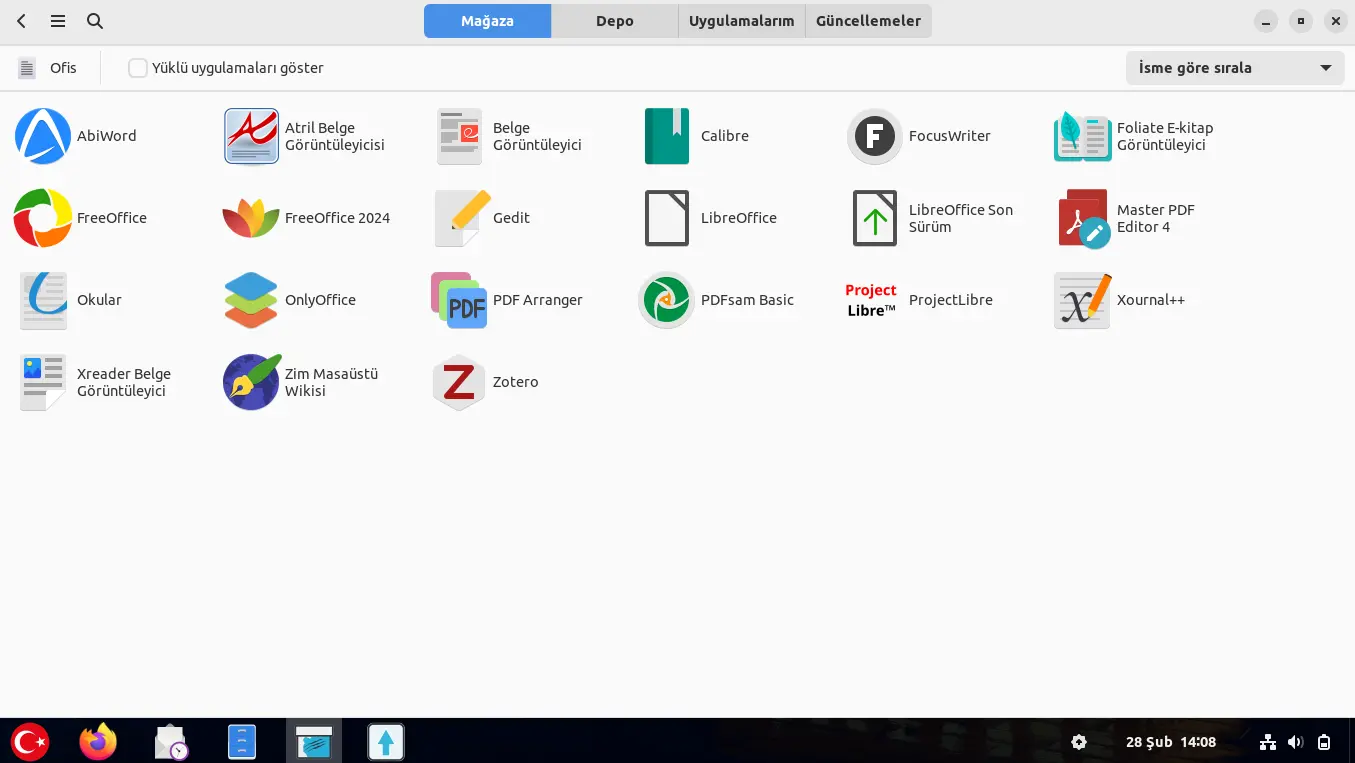Screen dimensions: 1355x763
Task: Click the ProjectLibre name label
Action: [951, 300]
